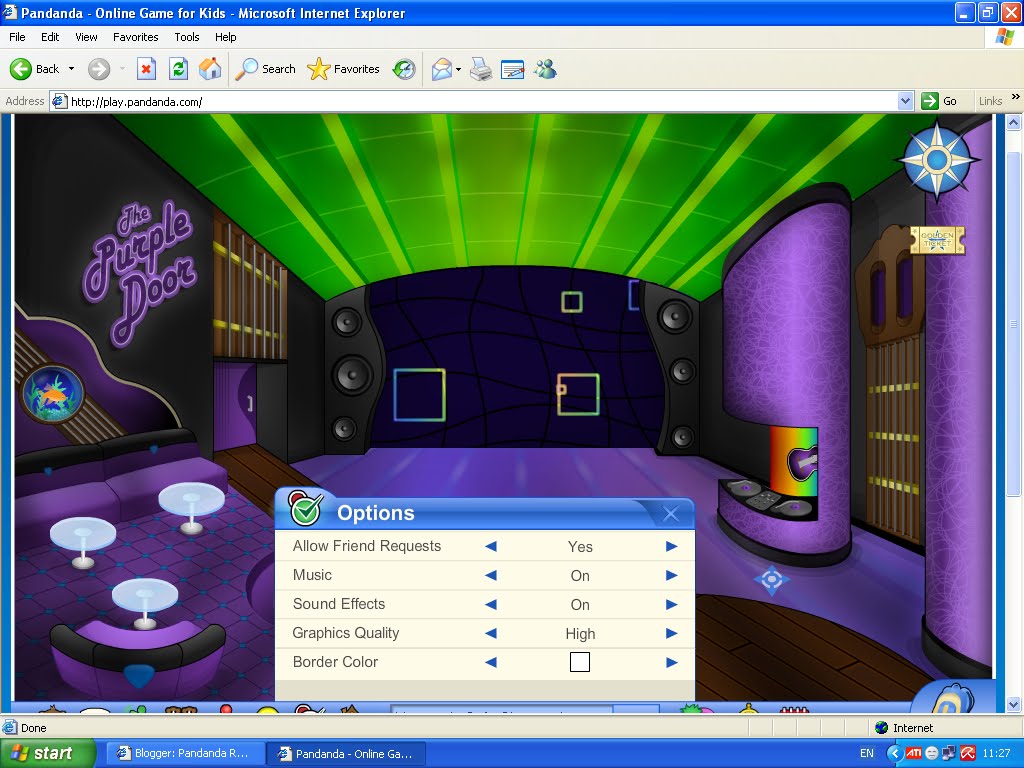
Task: Previous Border Color with left arrow
Action: 491,662
